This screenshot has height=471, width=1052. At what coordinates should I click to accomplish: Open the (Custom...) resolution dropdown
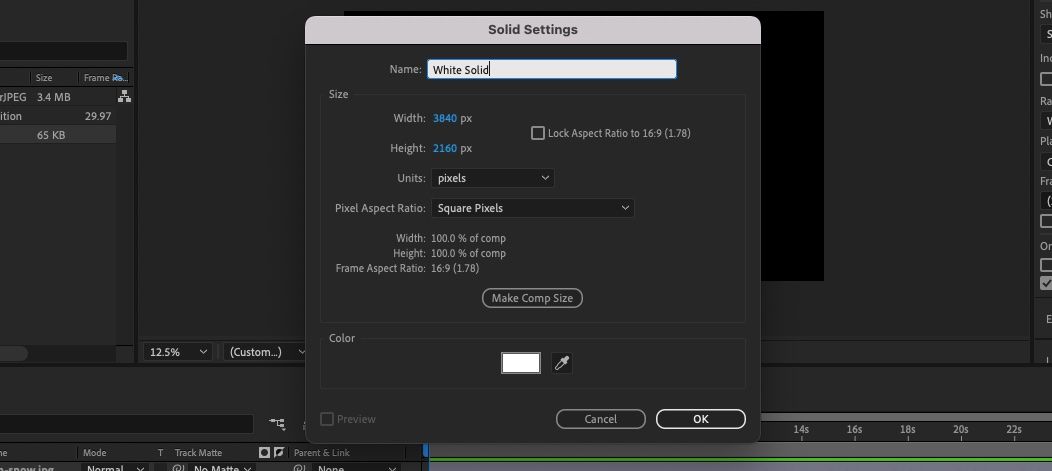coord(264,352)
